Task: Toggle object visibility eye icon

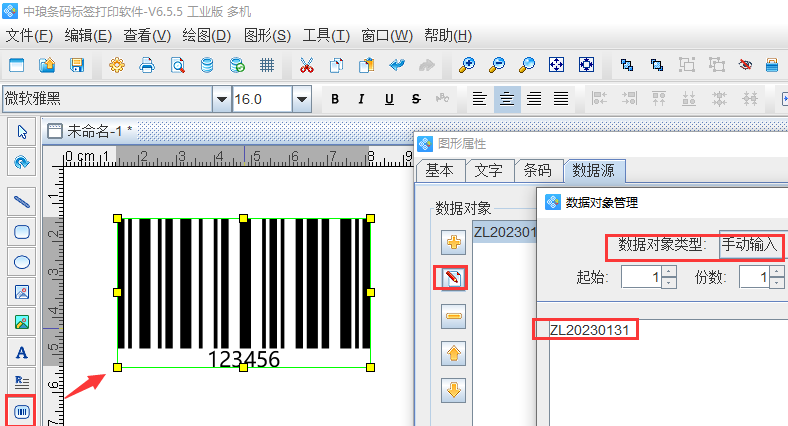Action: tap(745, 65)
